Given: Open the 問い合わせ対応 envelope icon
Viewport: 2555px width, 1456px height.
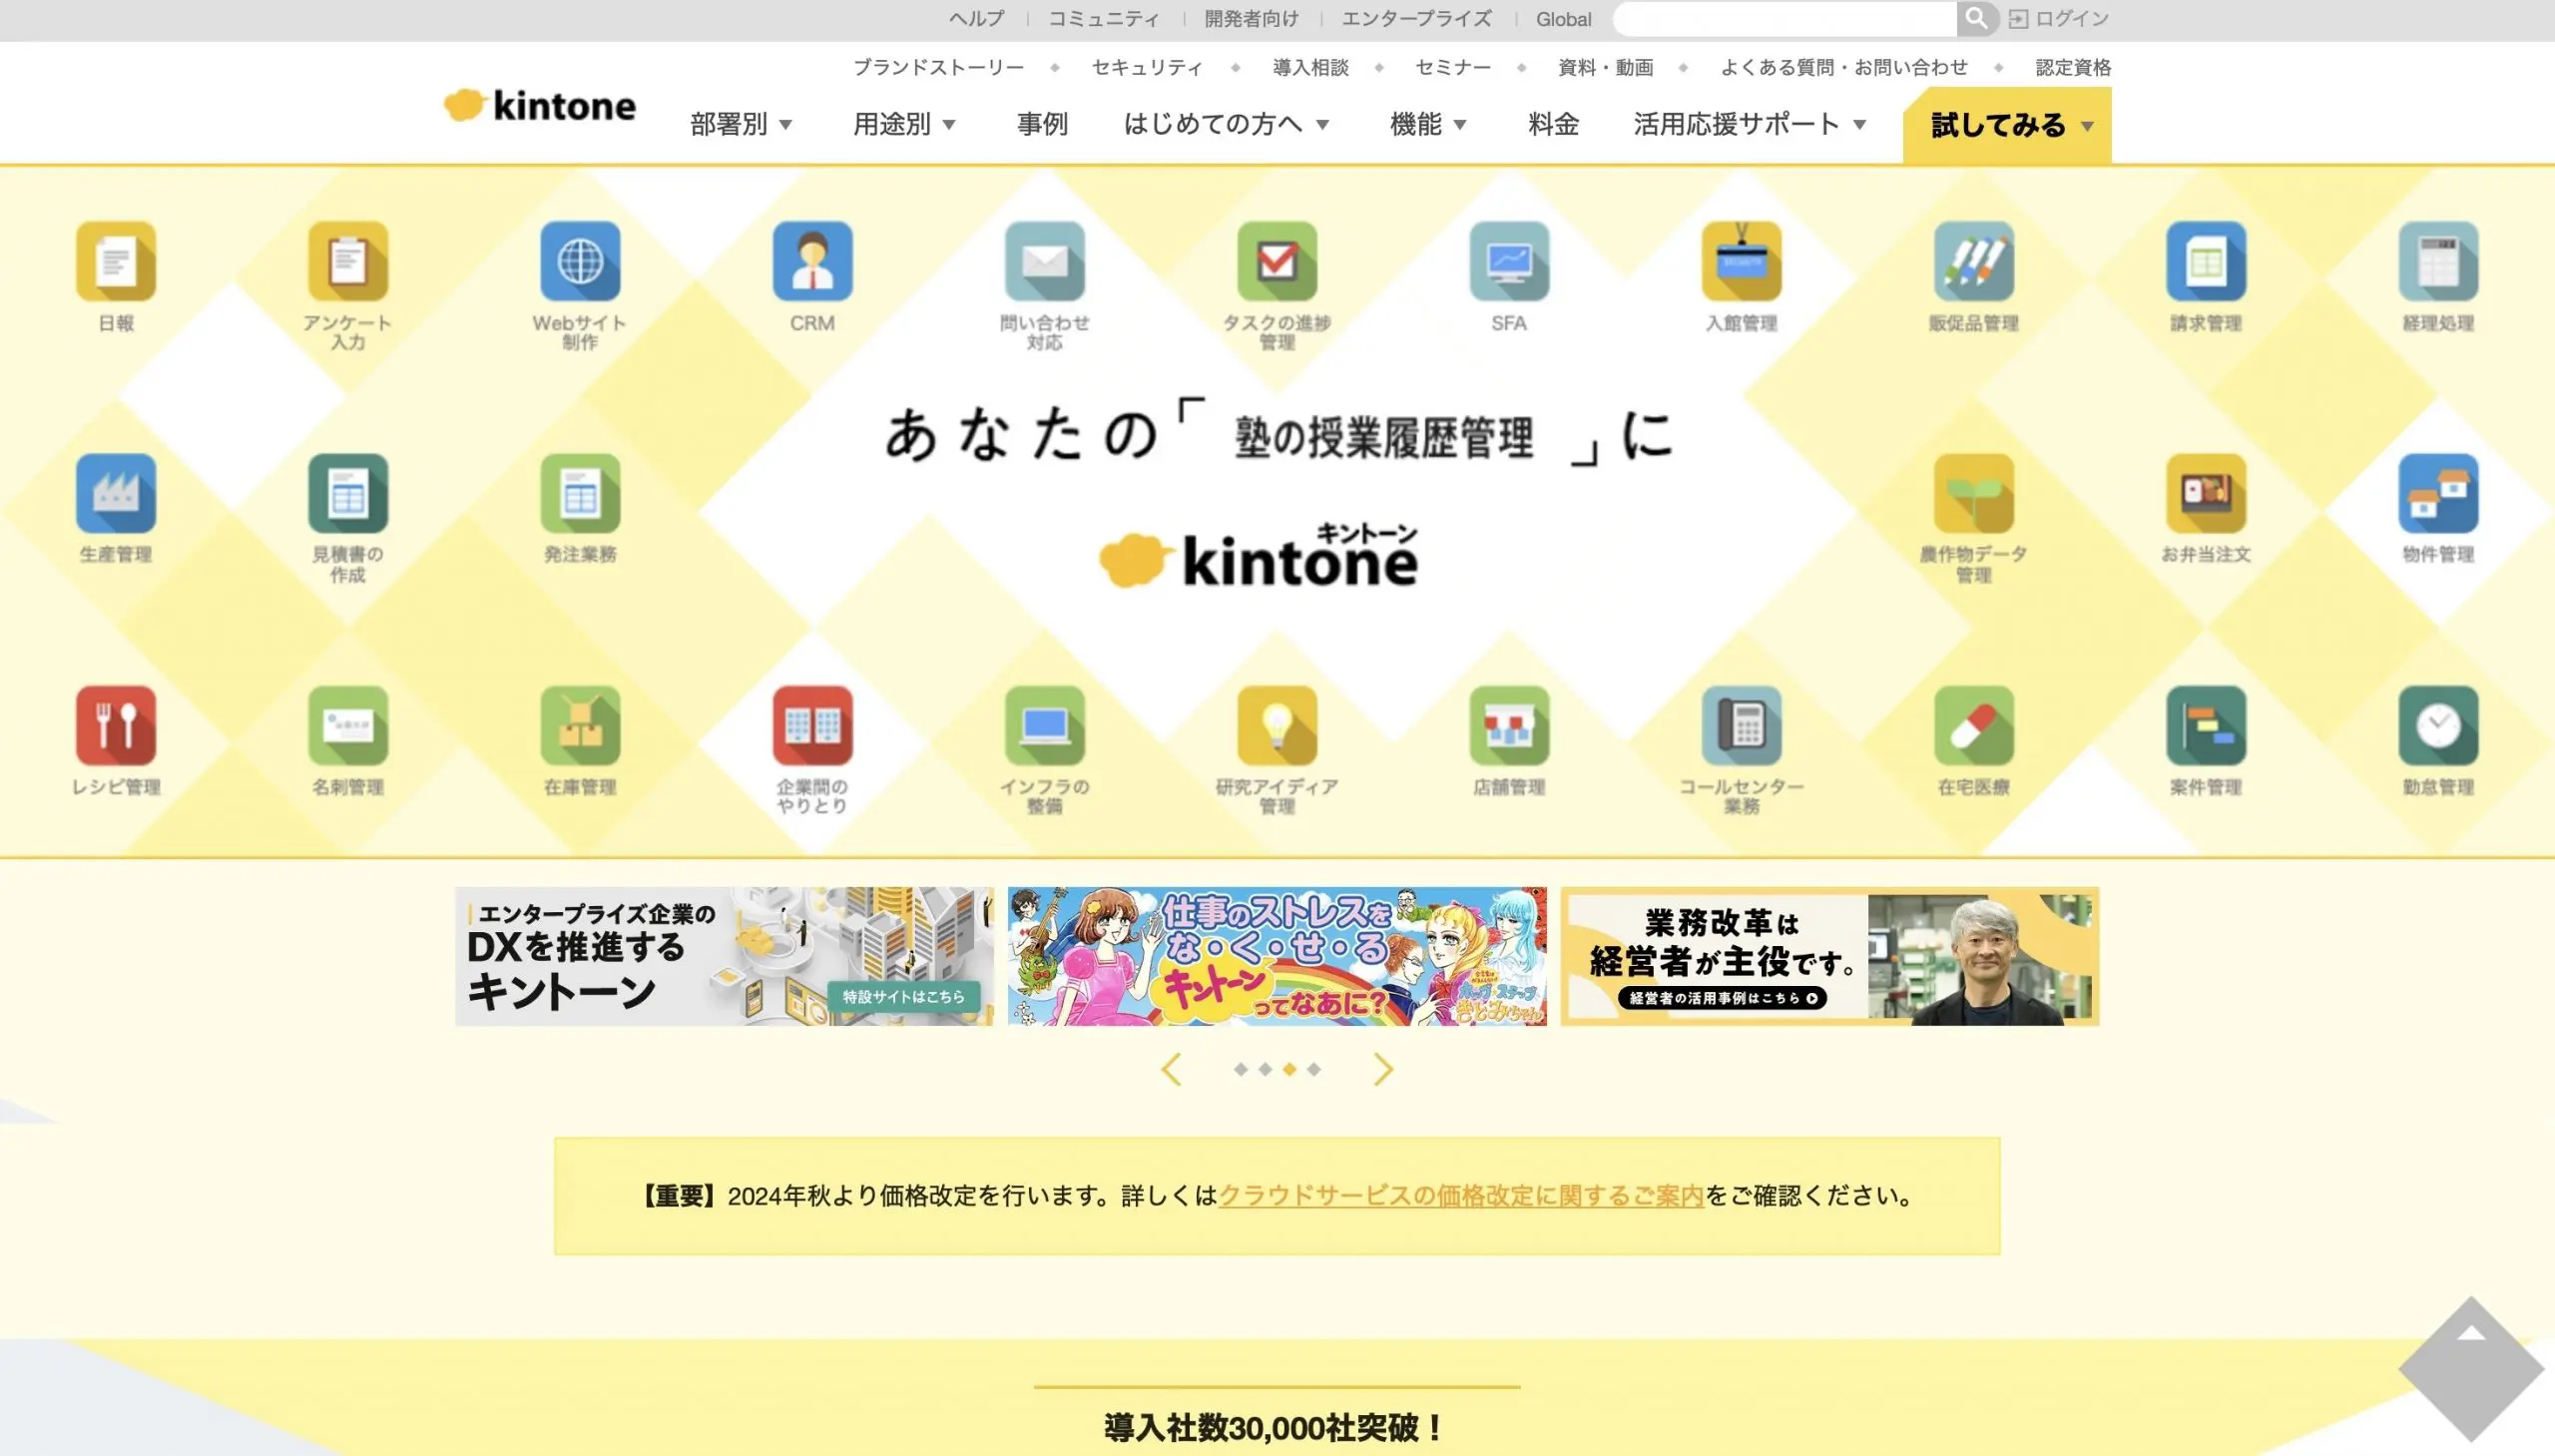Looking at the screenshot, I should [1044, 261].
